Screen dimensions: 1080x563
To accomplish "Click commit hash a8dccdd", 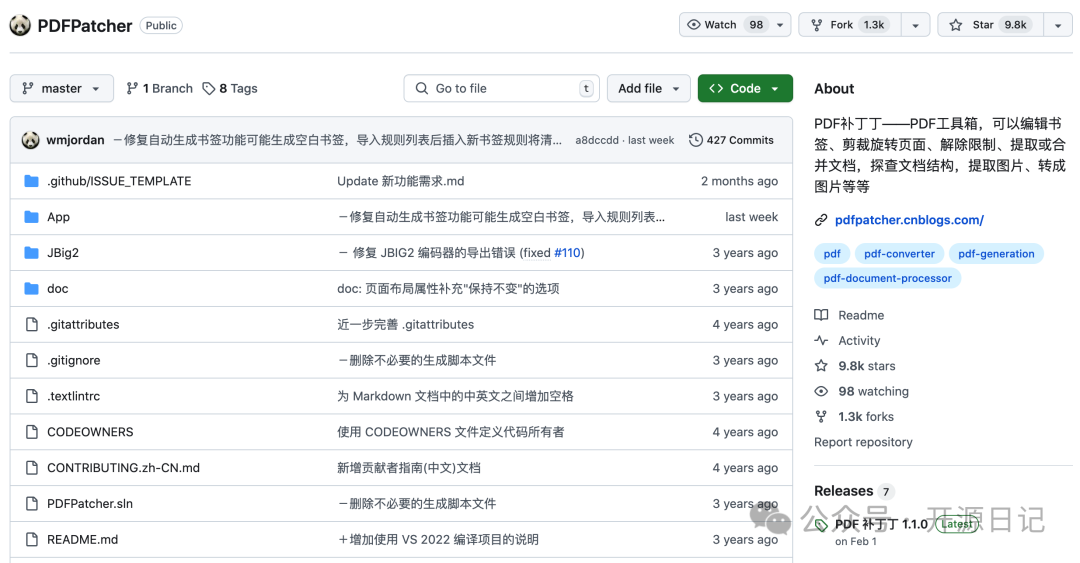I will pos(596,140).
